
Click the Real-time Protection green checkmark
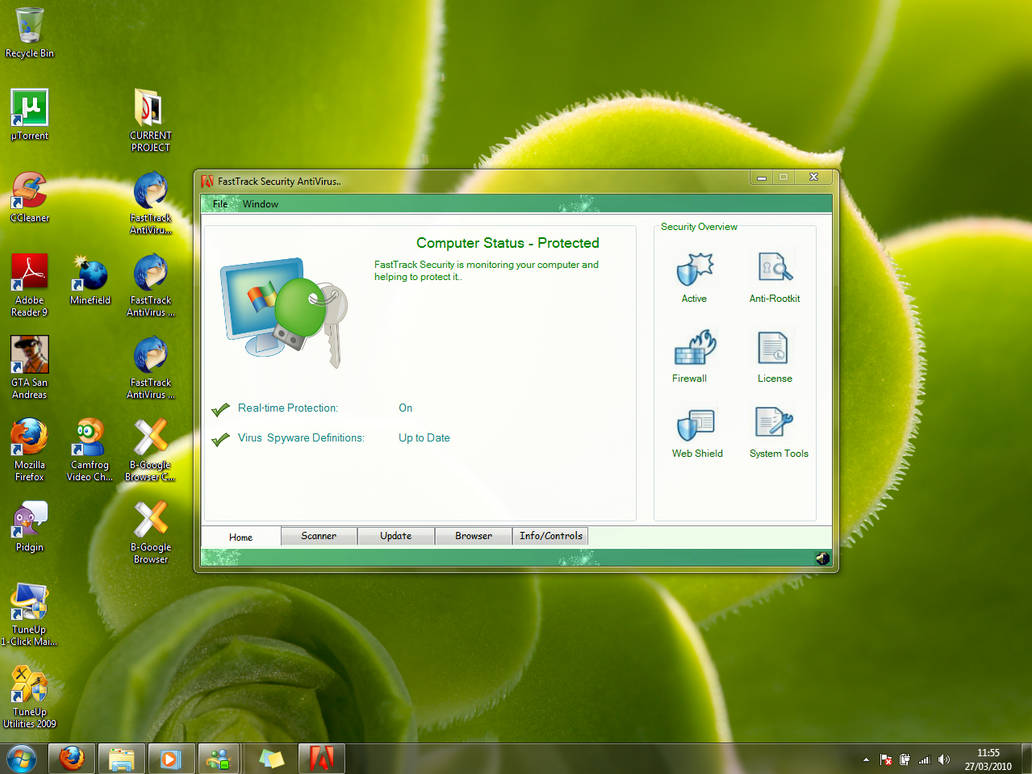click(x=221, y=409)
